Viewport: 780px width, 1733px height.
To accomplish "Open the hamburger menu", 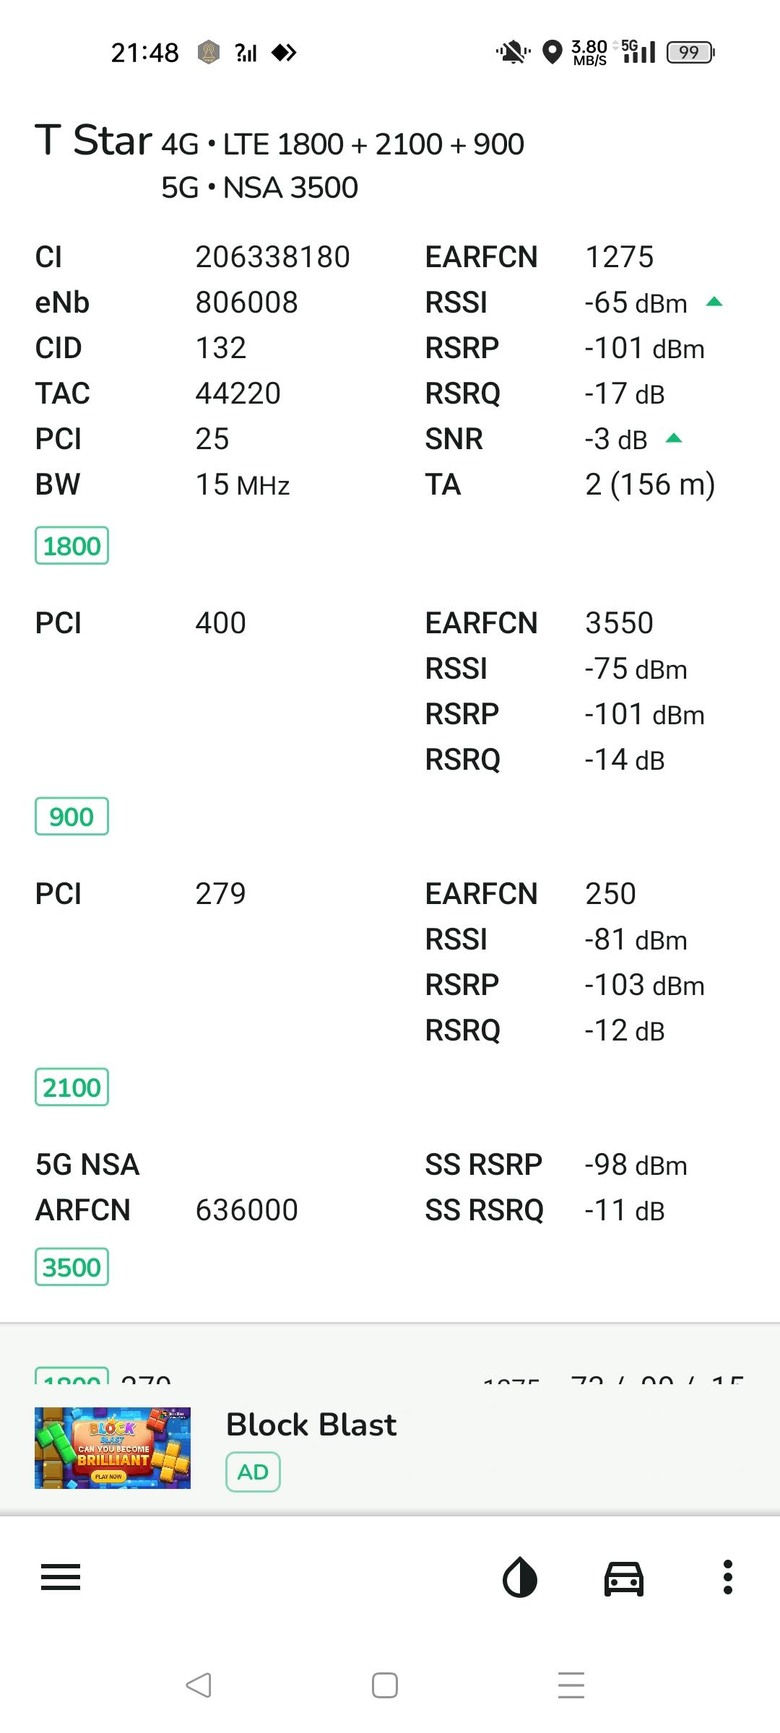I will click(x=60, y=1577).
